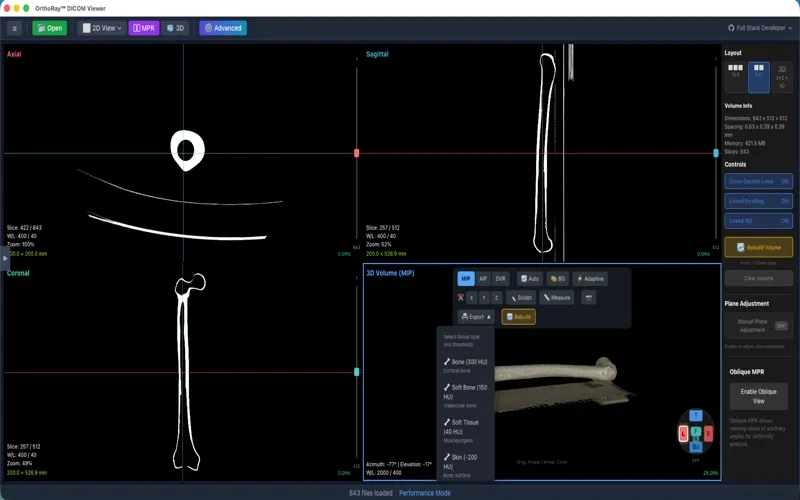Click the Axial view label

tap(14, 54)
